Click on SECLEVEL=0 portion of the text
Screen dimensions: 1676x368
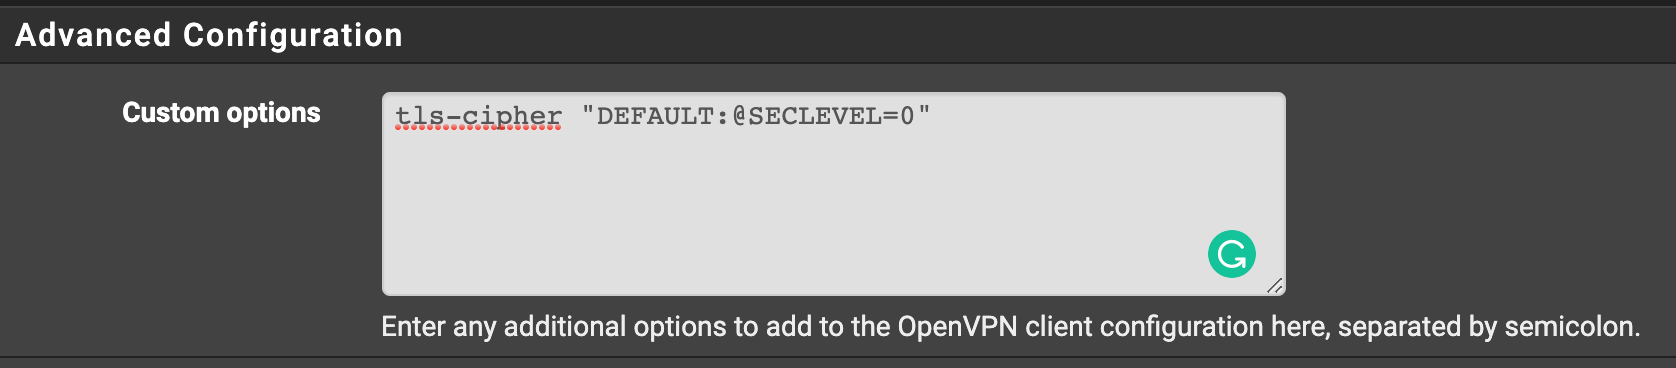[831, 116]
